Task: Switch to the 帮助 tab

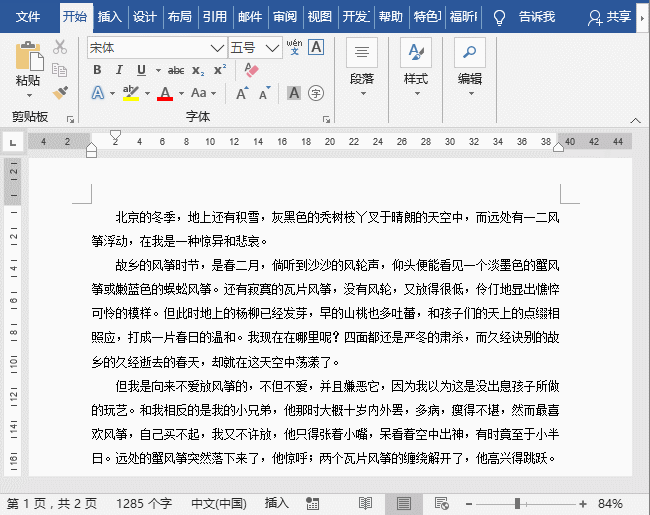Action: (x=390, y=17)
